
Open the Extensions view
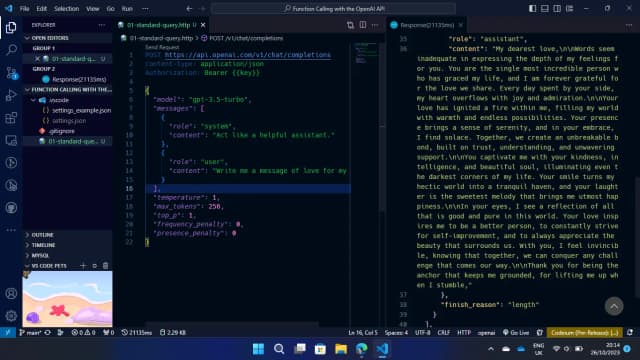[x=11, y=118]
